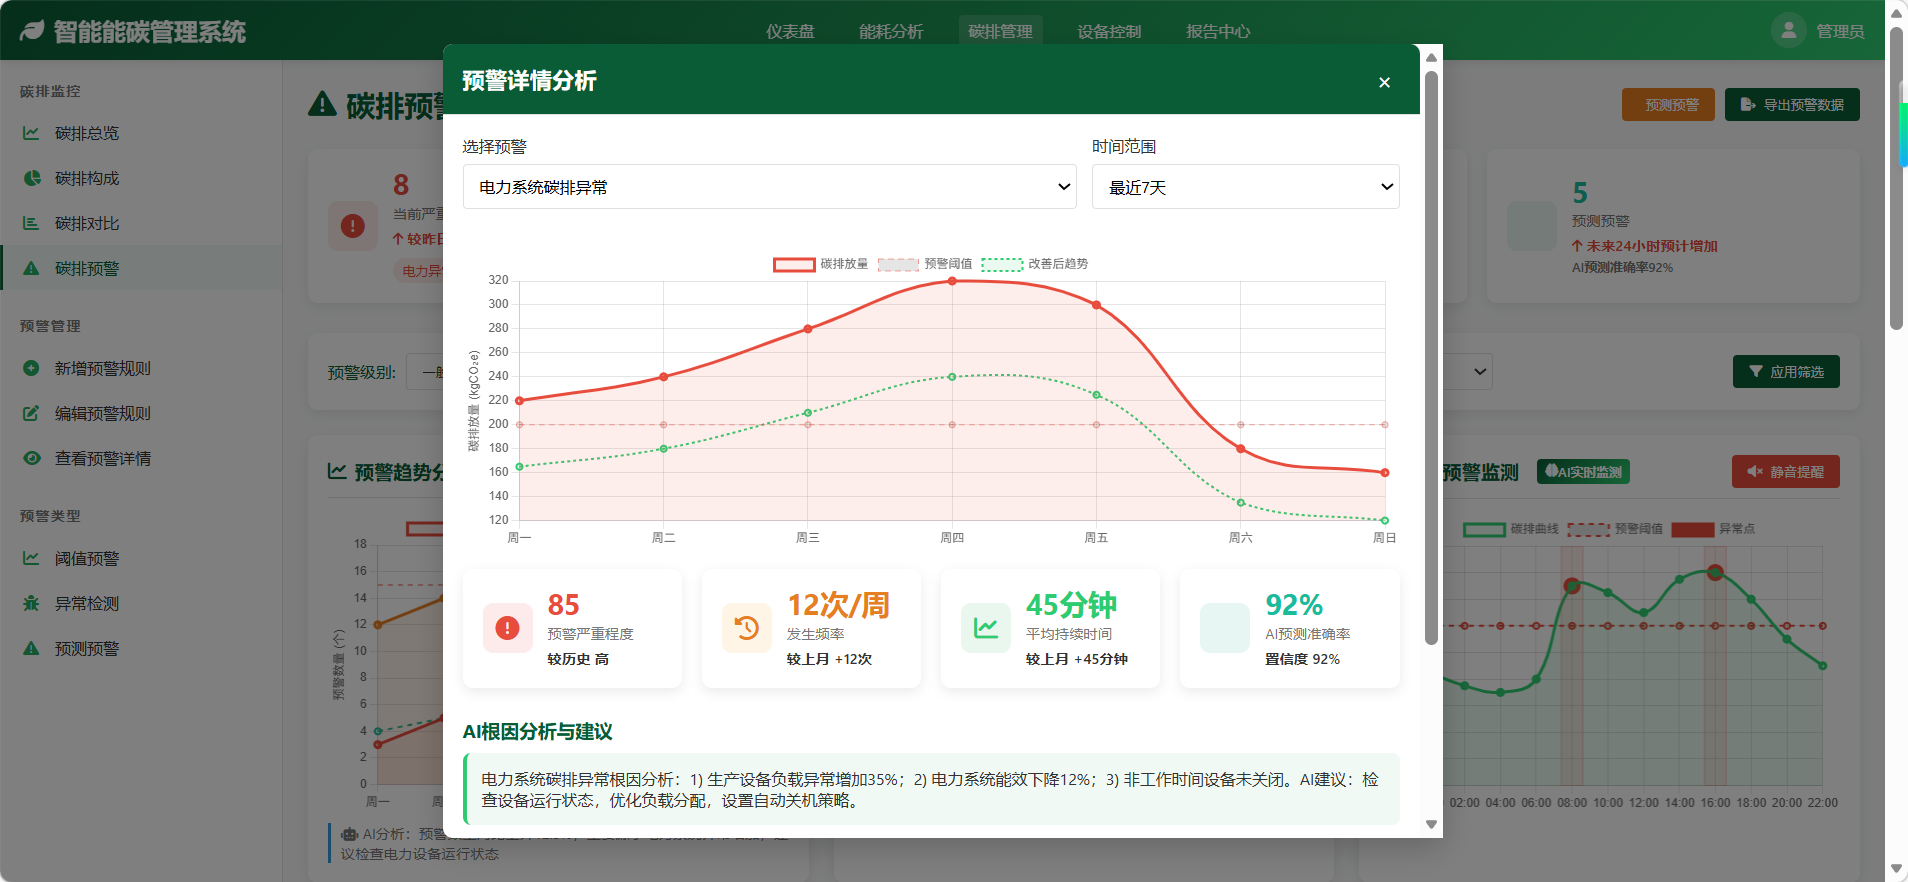Screen dimensions: 1908x882
Task: Click the 碳排总览 chart icon in sidebar
Action: tap(31, 133)
